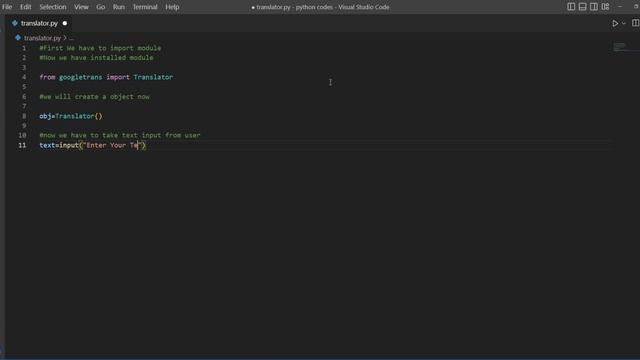This screenshot has height=360, width=640.
Task: Click translator.py in the breadcrumb
Action: tap(42, 38)
